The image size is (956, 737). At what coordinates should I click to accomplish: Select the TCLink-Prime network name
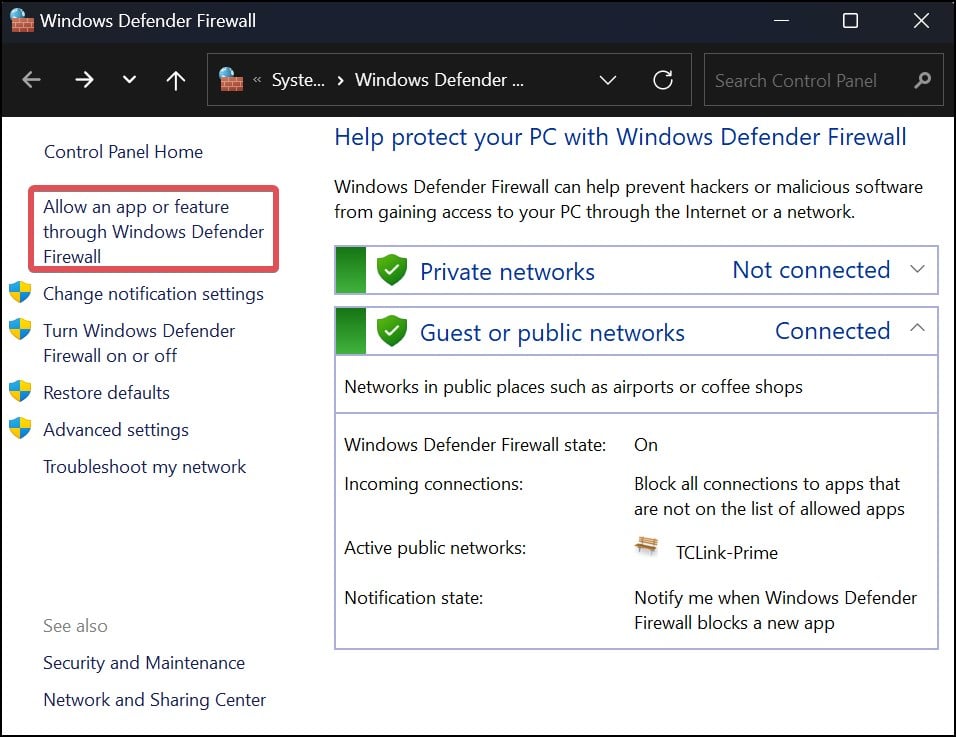tap(727, 553)
